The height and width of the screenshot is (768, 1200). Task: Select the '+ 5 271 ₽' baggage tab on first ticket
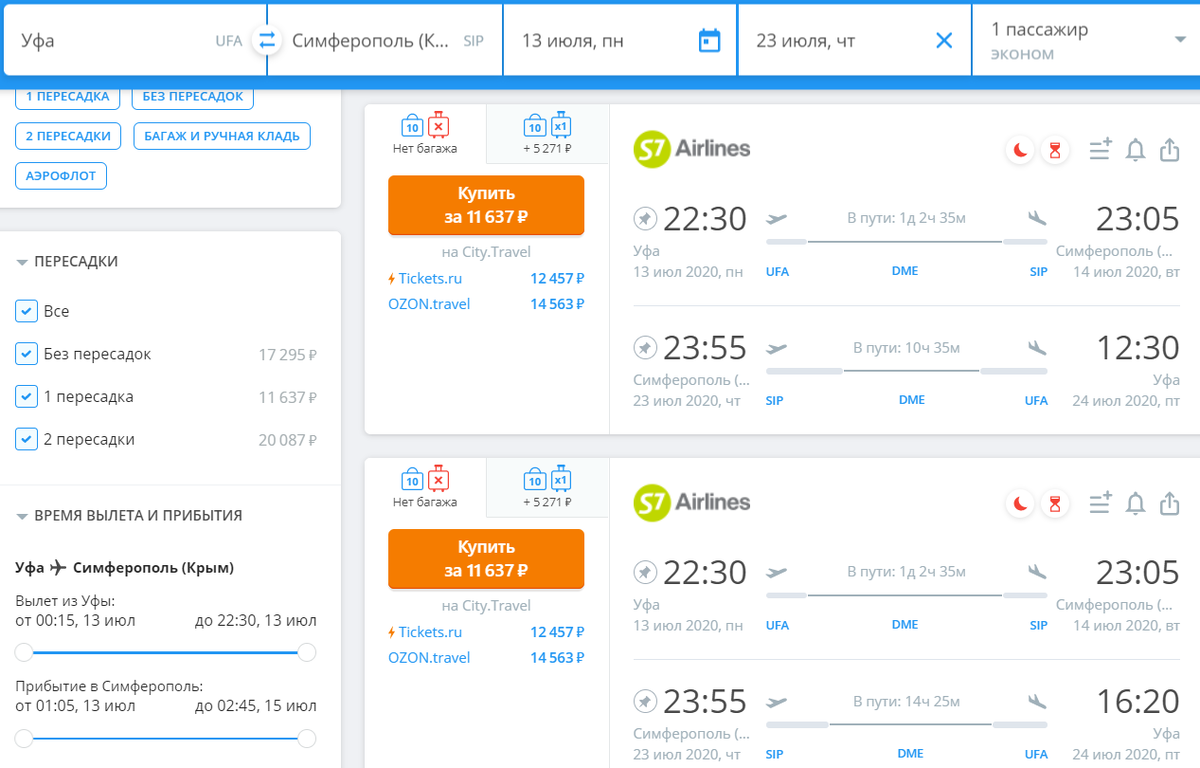point(547,134)
